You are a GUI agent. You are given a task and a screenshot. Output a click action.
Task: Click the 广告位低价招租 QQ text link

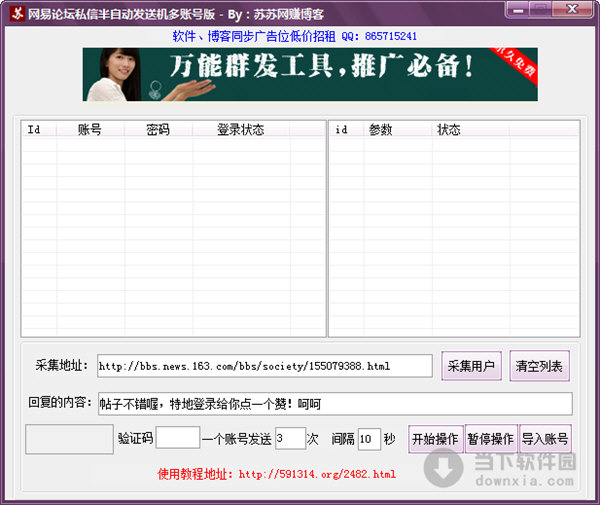click(294, 36)
